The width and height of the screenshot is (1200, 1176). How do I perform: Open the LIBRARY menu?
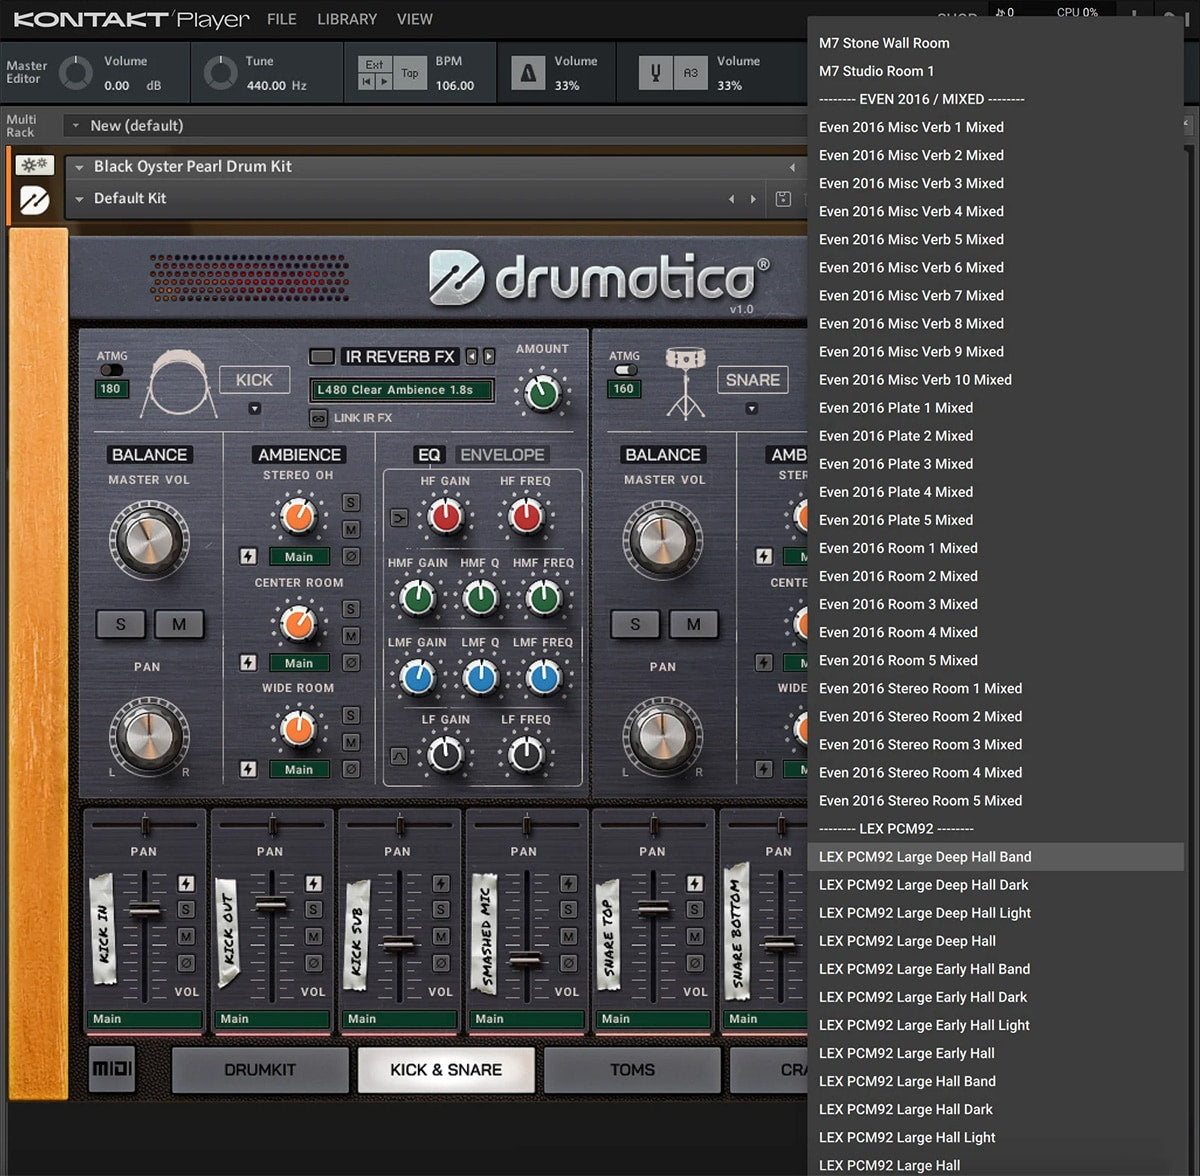coord(347,19)
